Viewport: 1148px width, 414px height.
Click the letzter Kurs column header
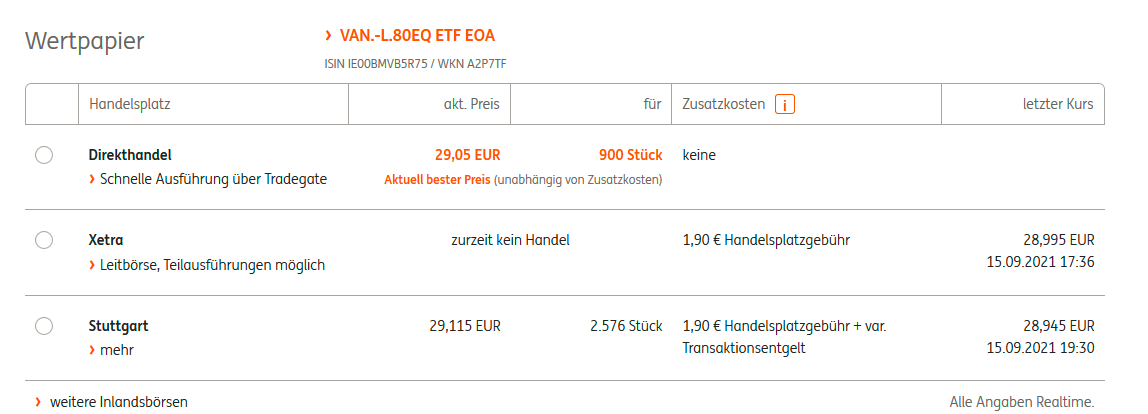[x=1057, y=104]
